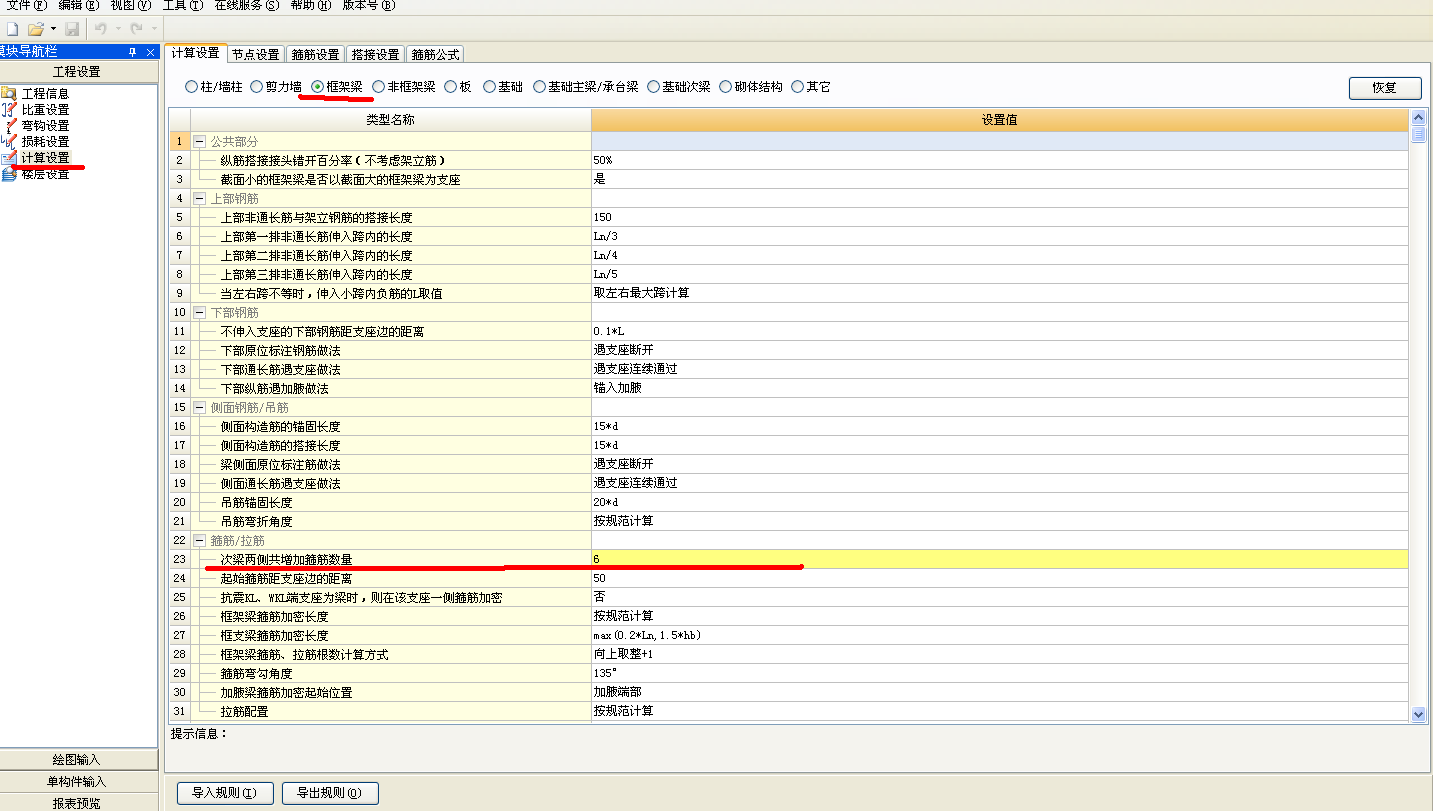
Task: Open the Undo history dropdown arrow
Action: point(116,30)
